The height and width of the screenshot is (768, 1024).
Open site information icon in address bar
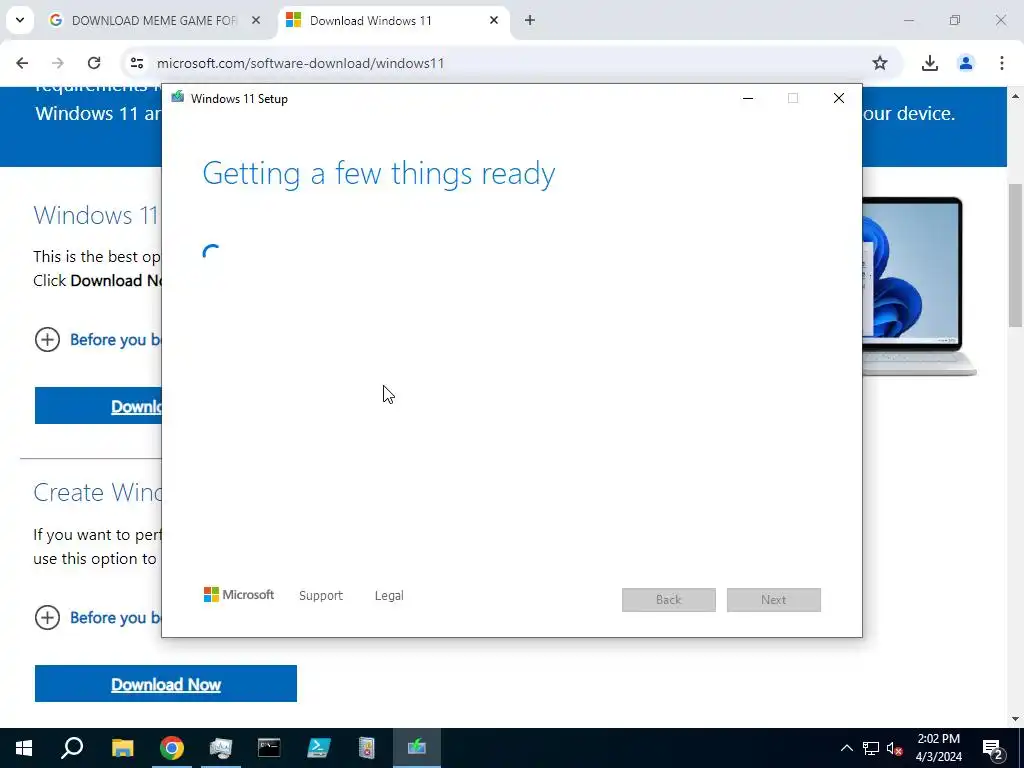(136, 63)
